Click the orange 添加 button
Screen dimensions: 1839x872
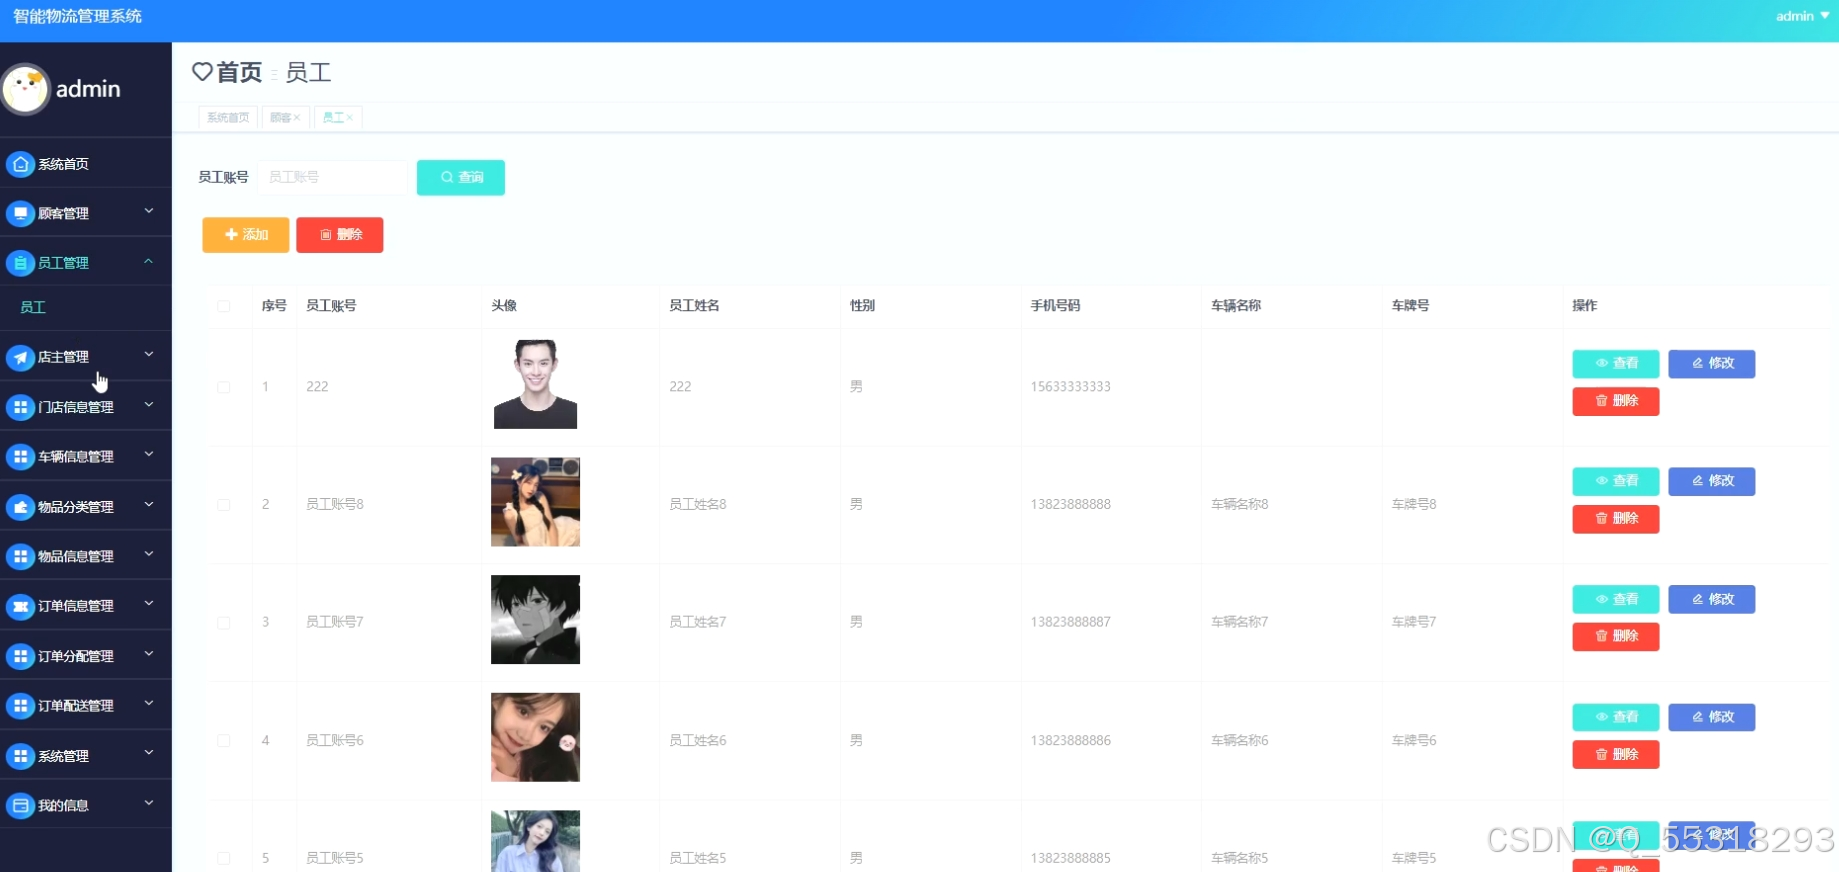point(246,235)
